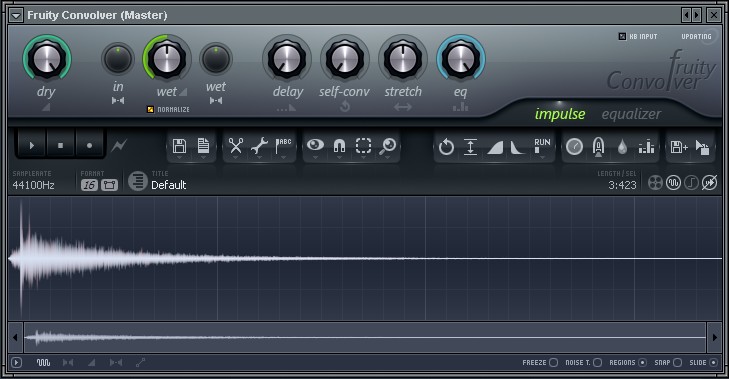Click the normalize vertical arrows icon
The image size is (729, 379).
[x=471, y=147]
